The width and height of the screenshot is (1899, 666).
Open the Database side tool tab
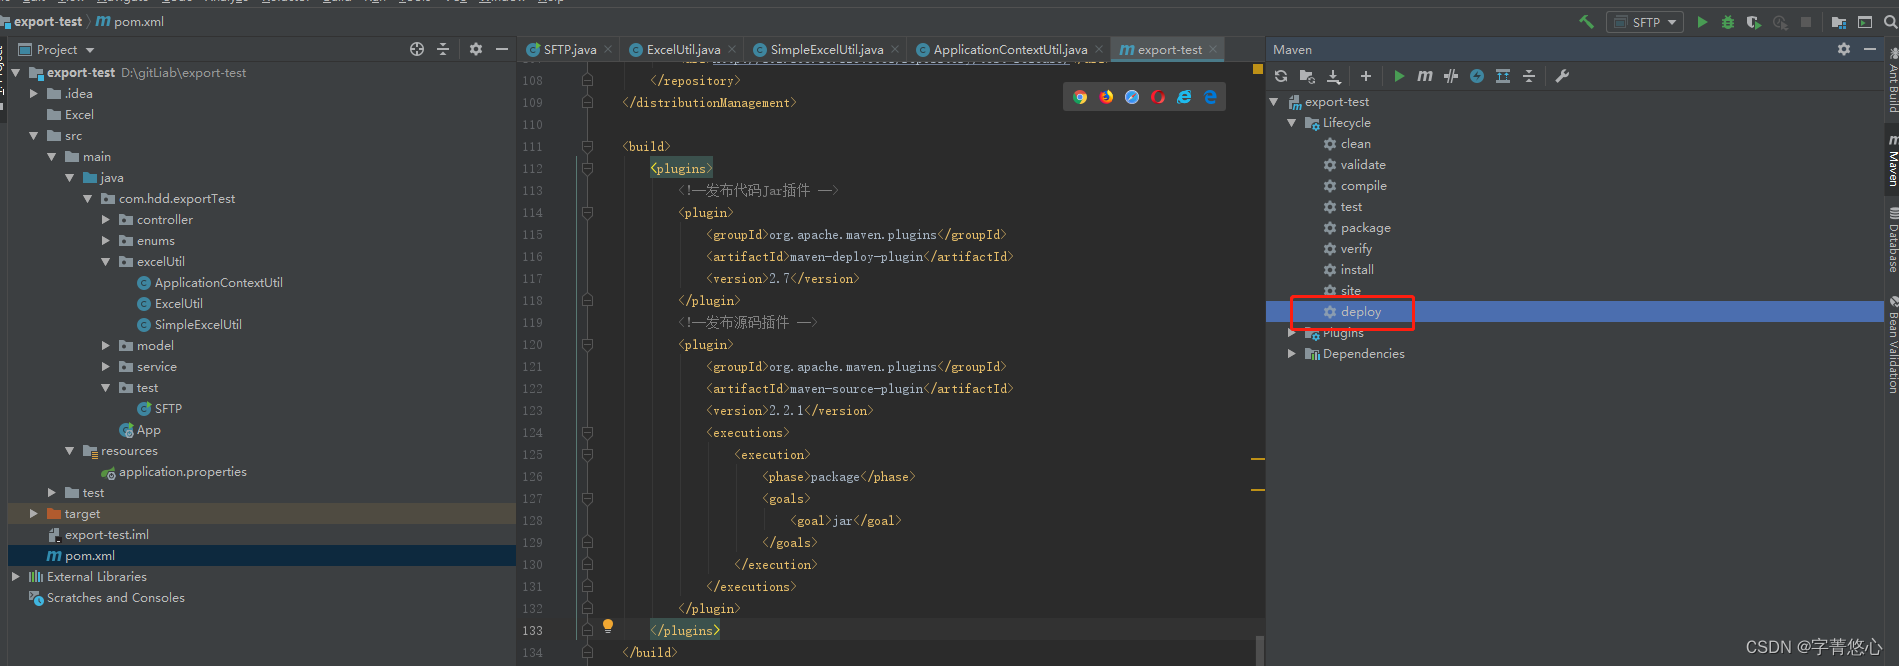pos(1891,240)
